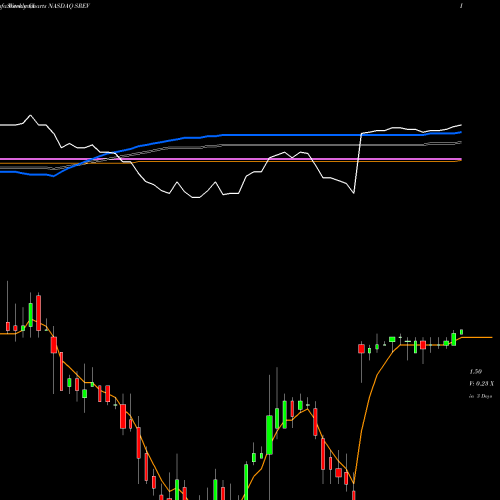The width and height of the screenshot is (500, 500).
Task: Click the last green candle at the right edge
Action: [462, 332]
